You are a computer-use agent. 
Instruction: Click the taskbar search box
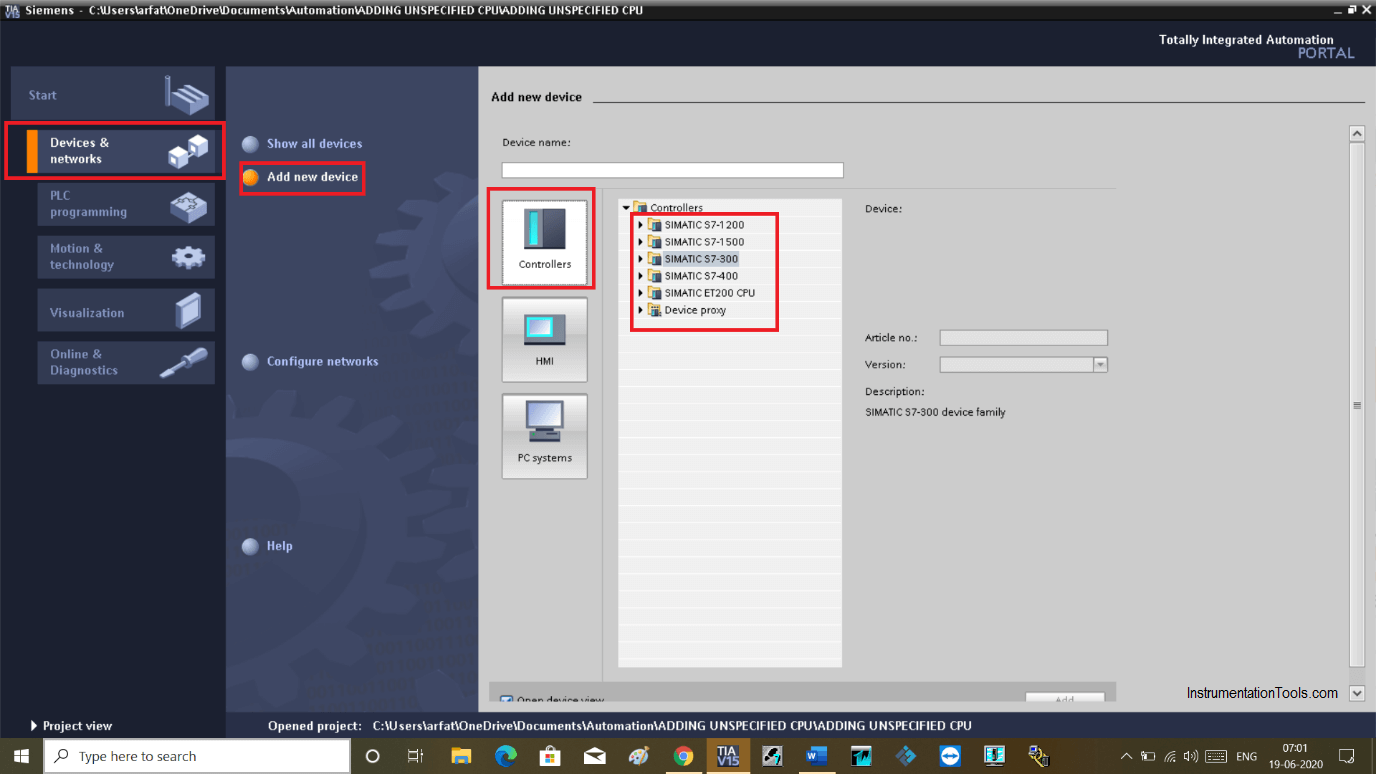click(197, 756)
